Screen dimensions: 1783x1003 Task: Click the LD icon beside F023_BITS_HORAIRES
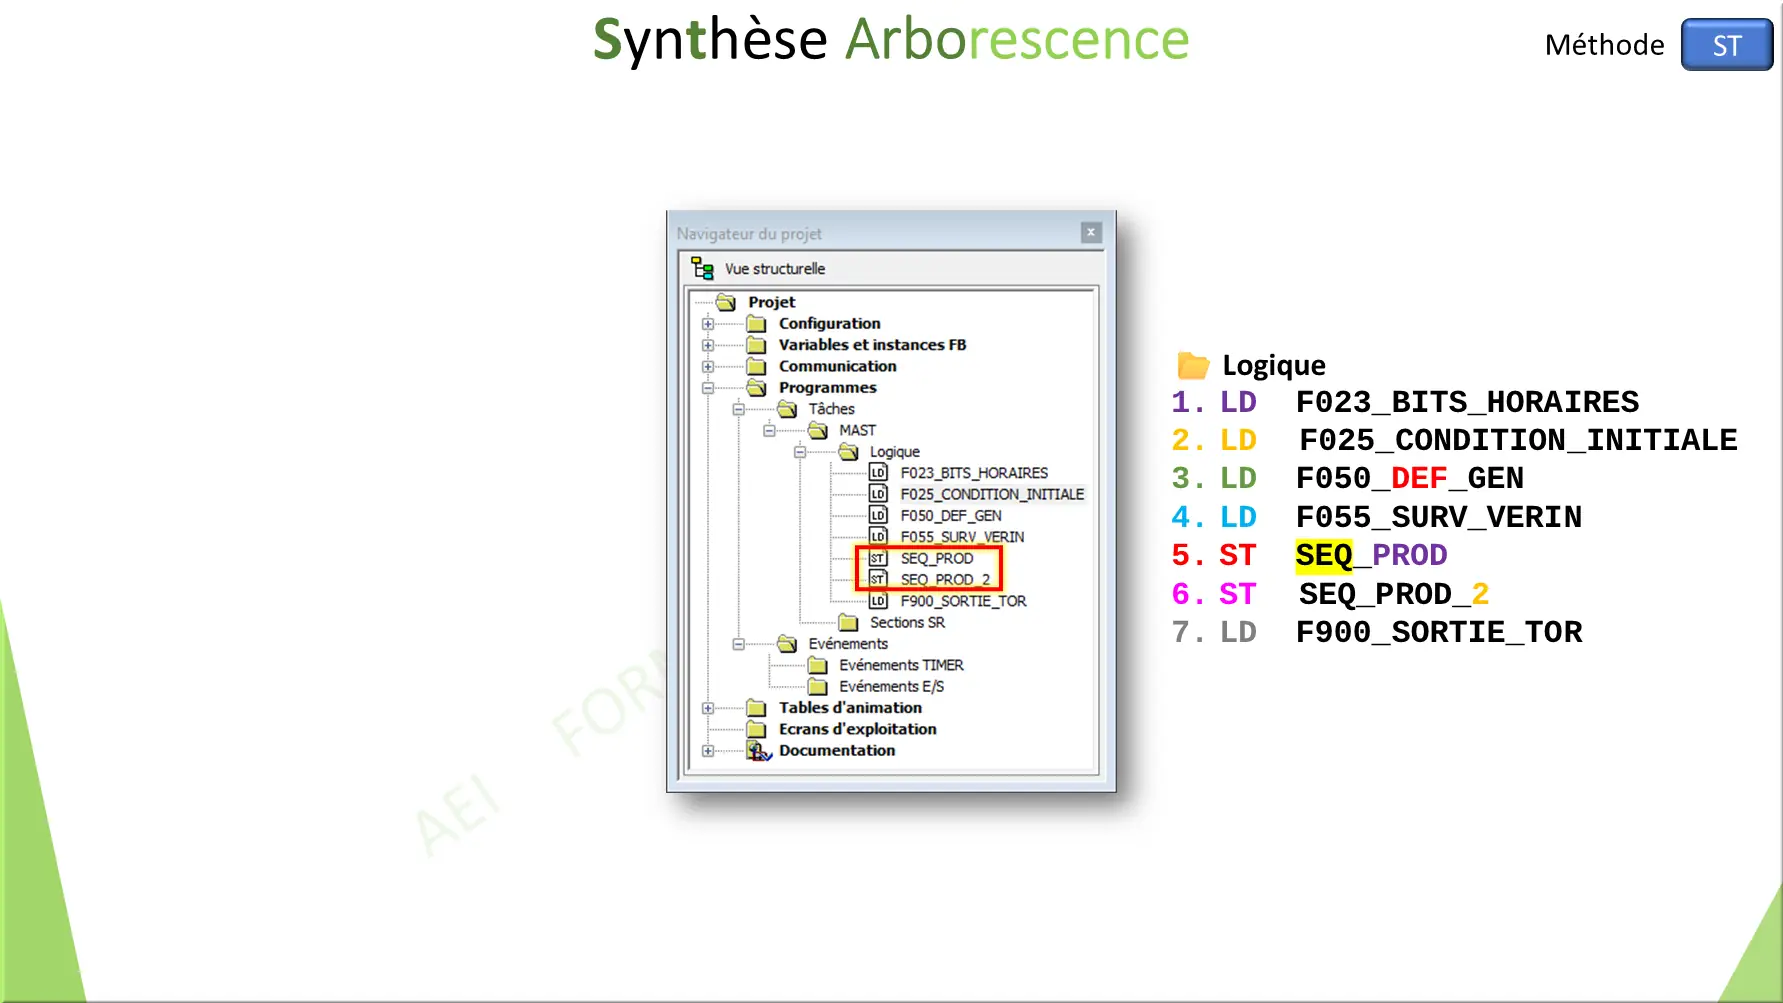(878, 473)
